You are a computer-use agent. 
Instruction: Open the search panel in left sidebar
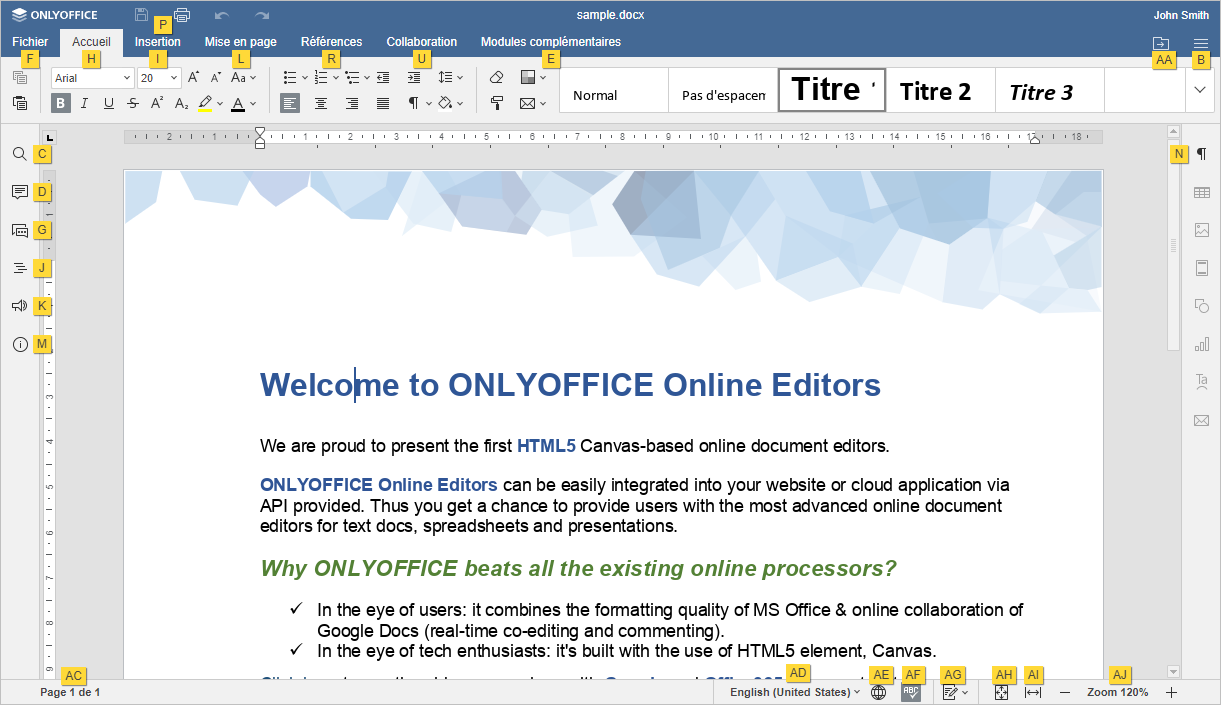coord(19,154)
